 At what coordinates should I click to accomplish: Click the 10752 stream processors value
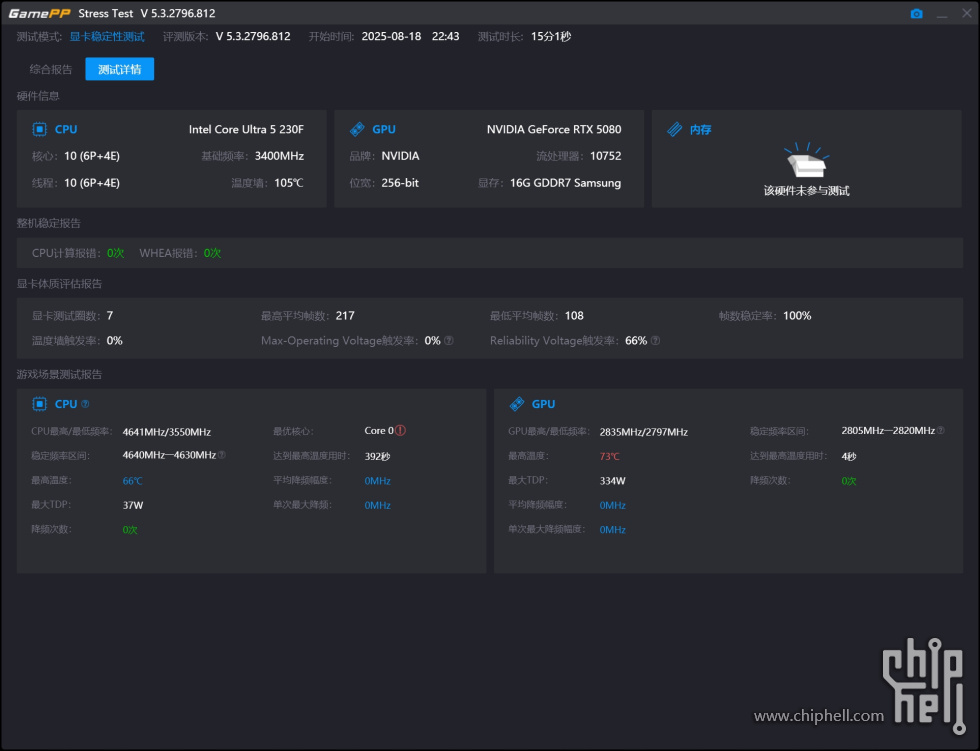pyautogui.click(x=606, y=156)
